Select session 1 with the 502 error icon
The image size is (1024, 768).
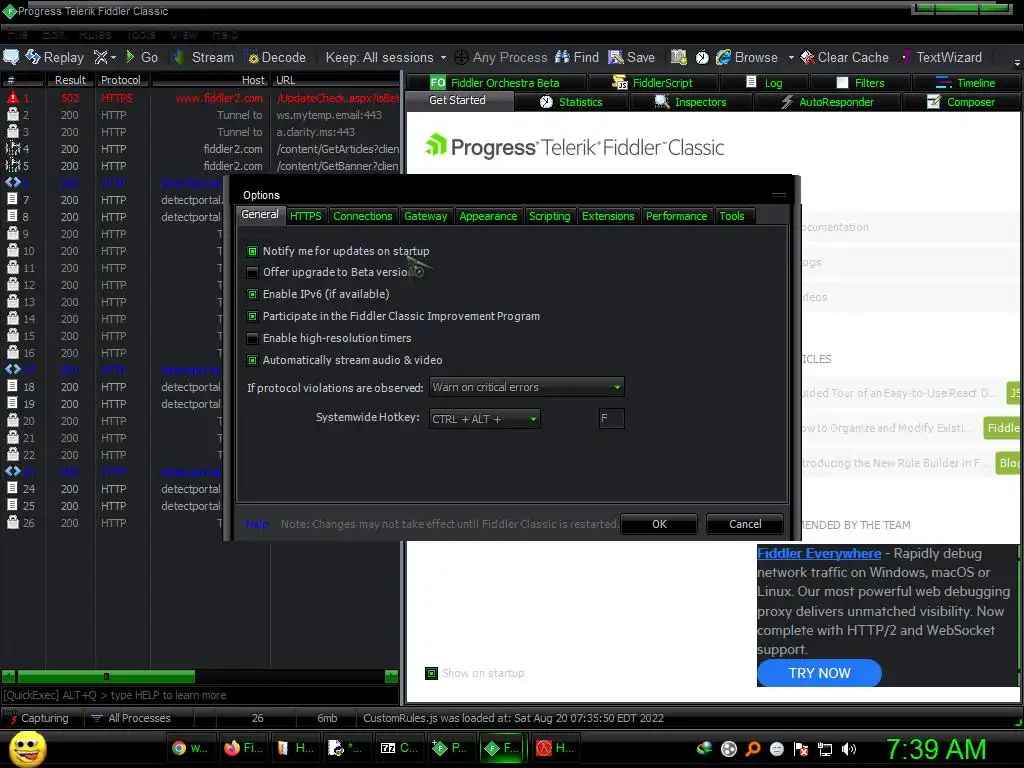coord(12,98)
